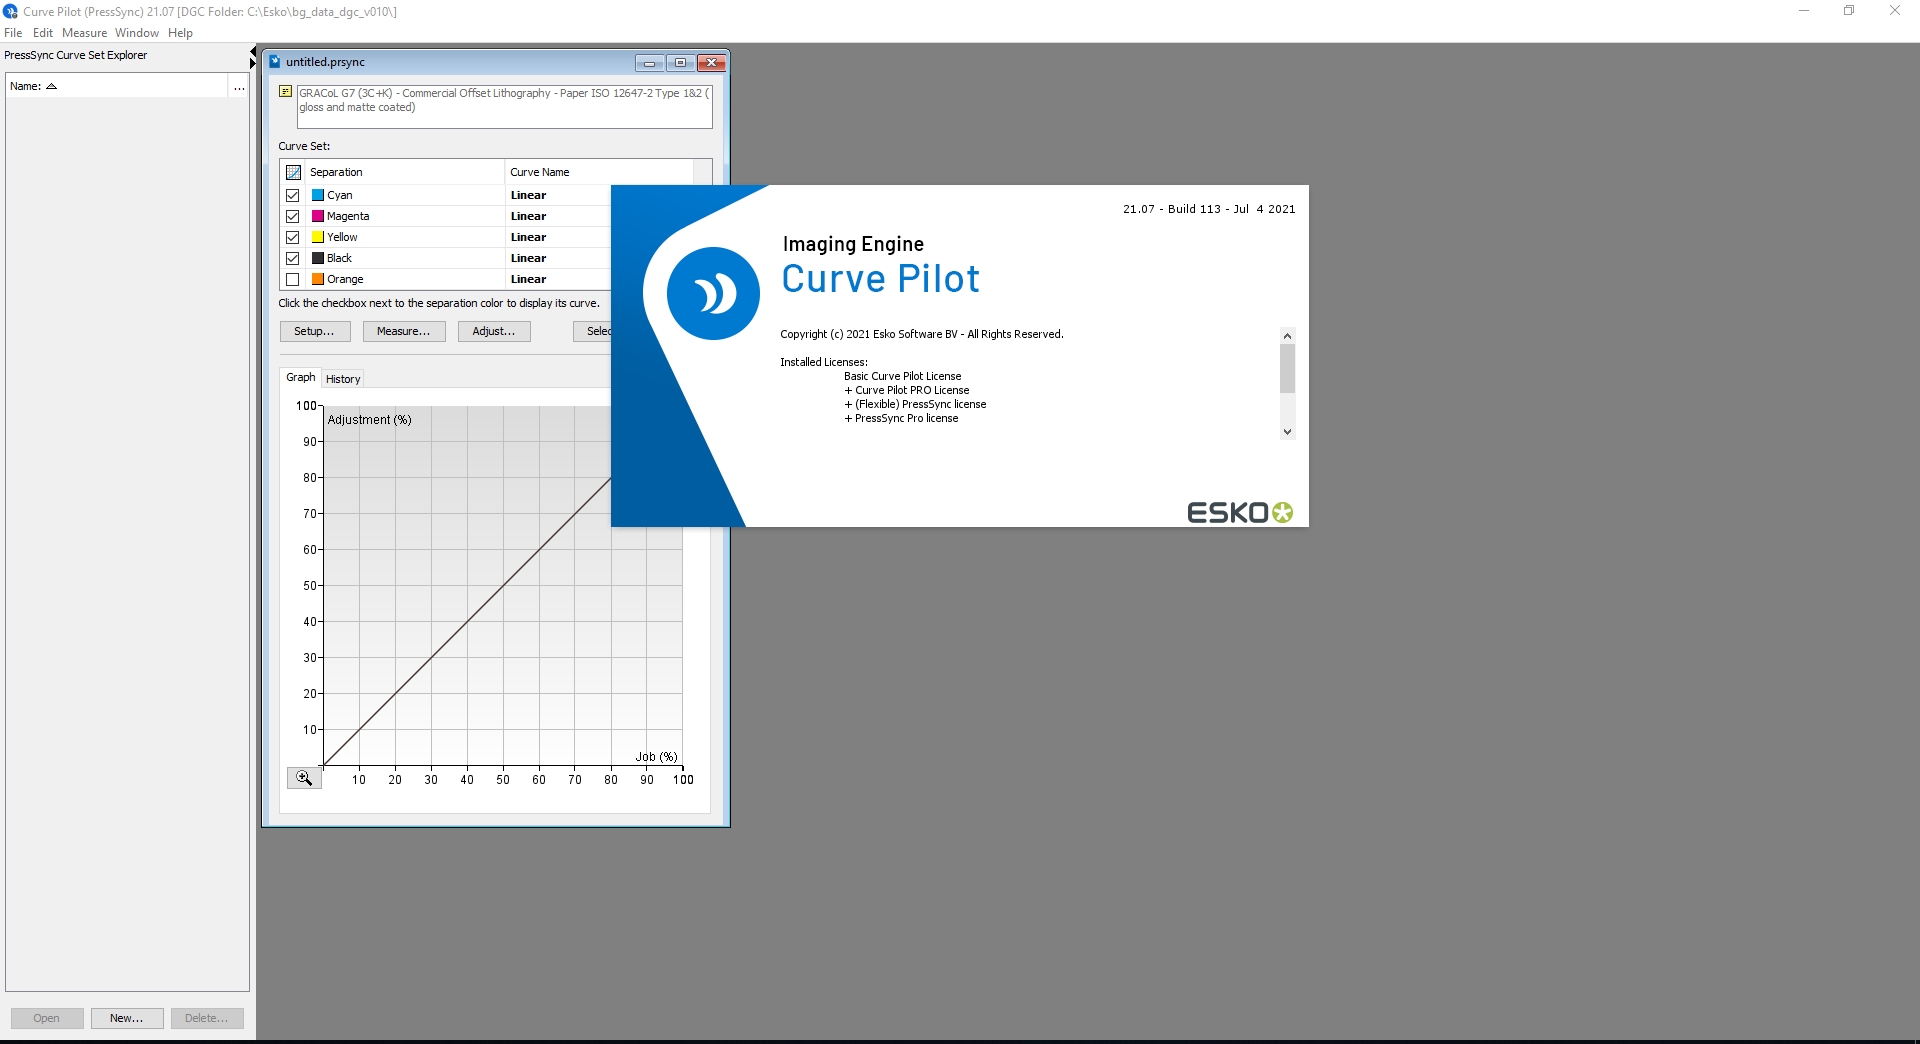Click the Cyan color swatch

318,195
